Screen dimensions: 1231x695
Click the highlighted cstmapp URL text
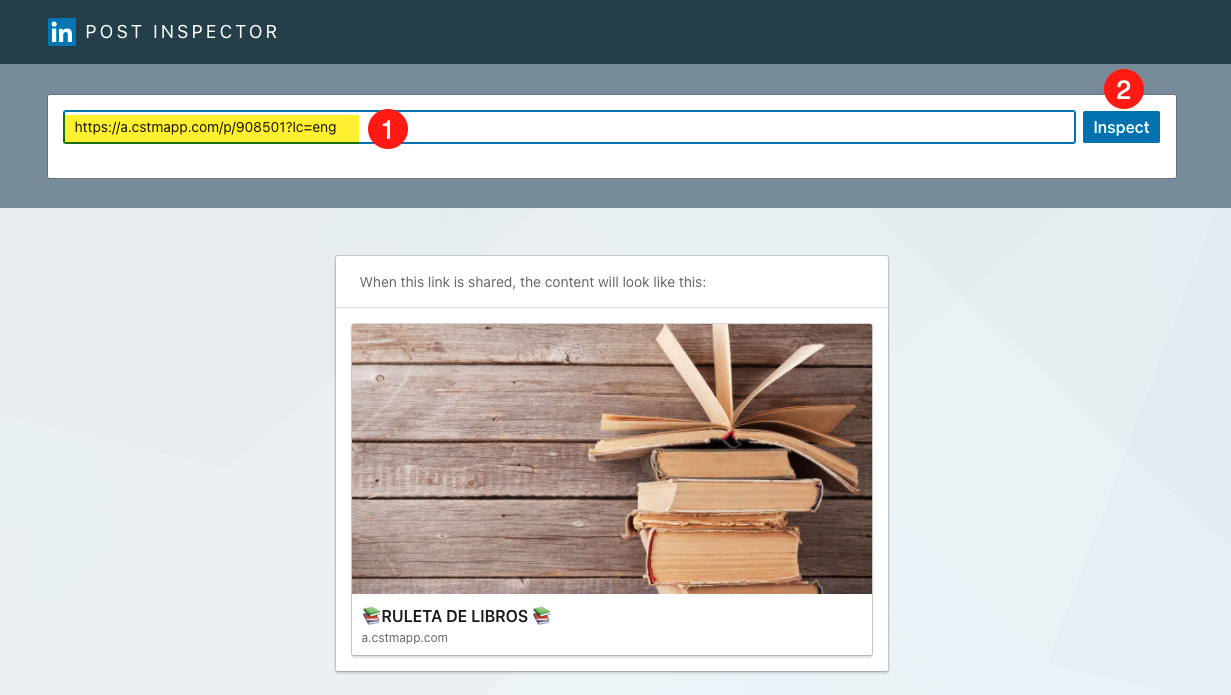point(205,128)
